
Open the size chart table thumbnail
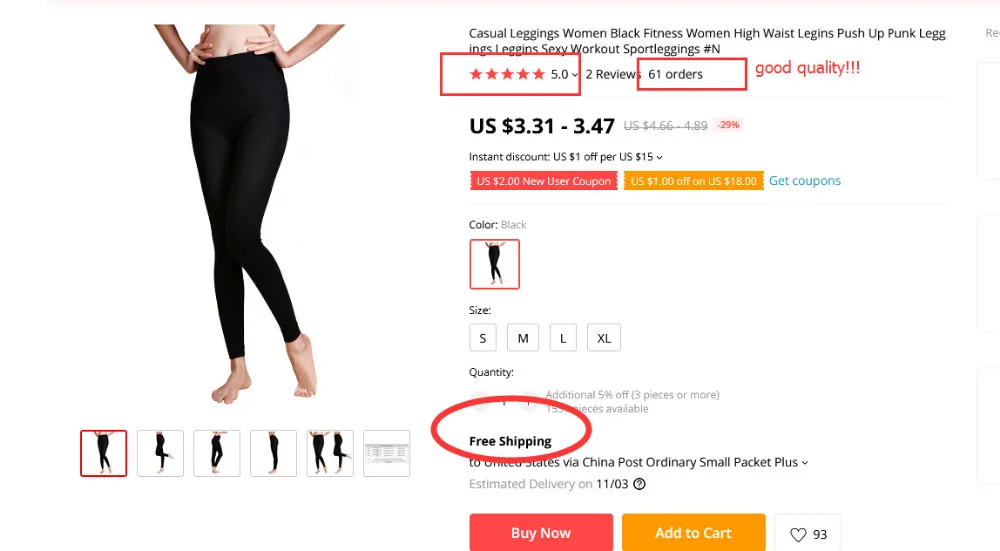tap(386, 453)
